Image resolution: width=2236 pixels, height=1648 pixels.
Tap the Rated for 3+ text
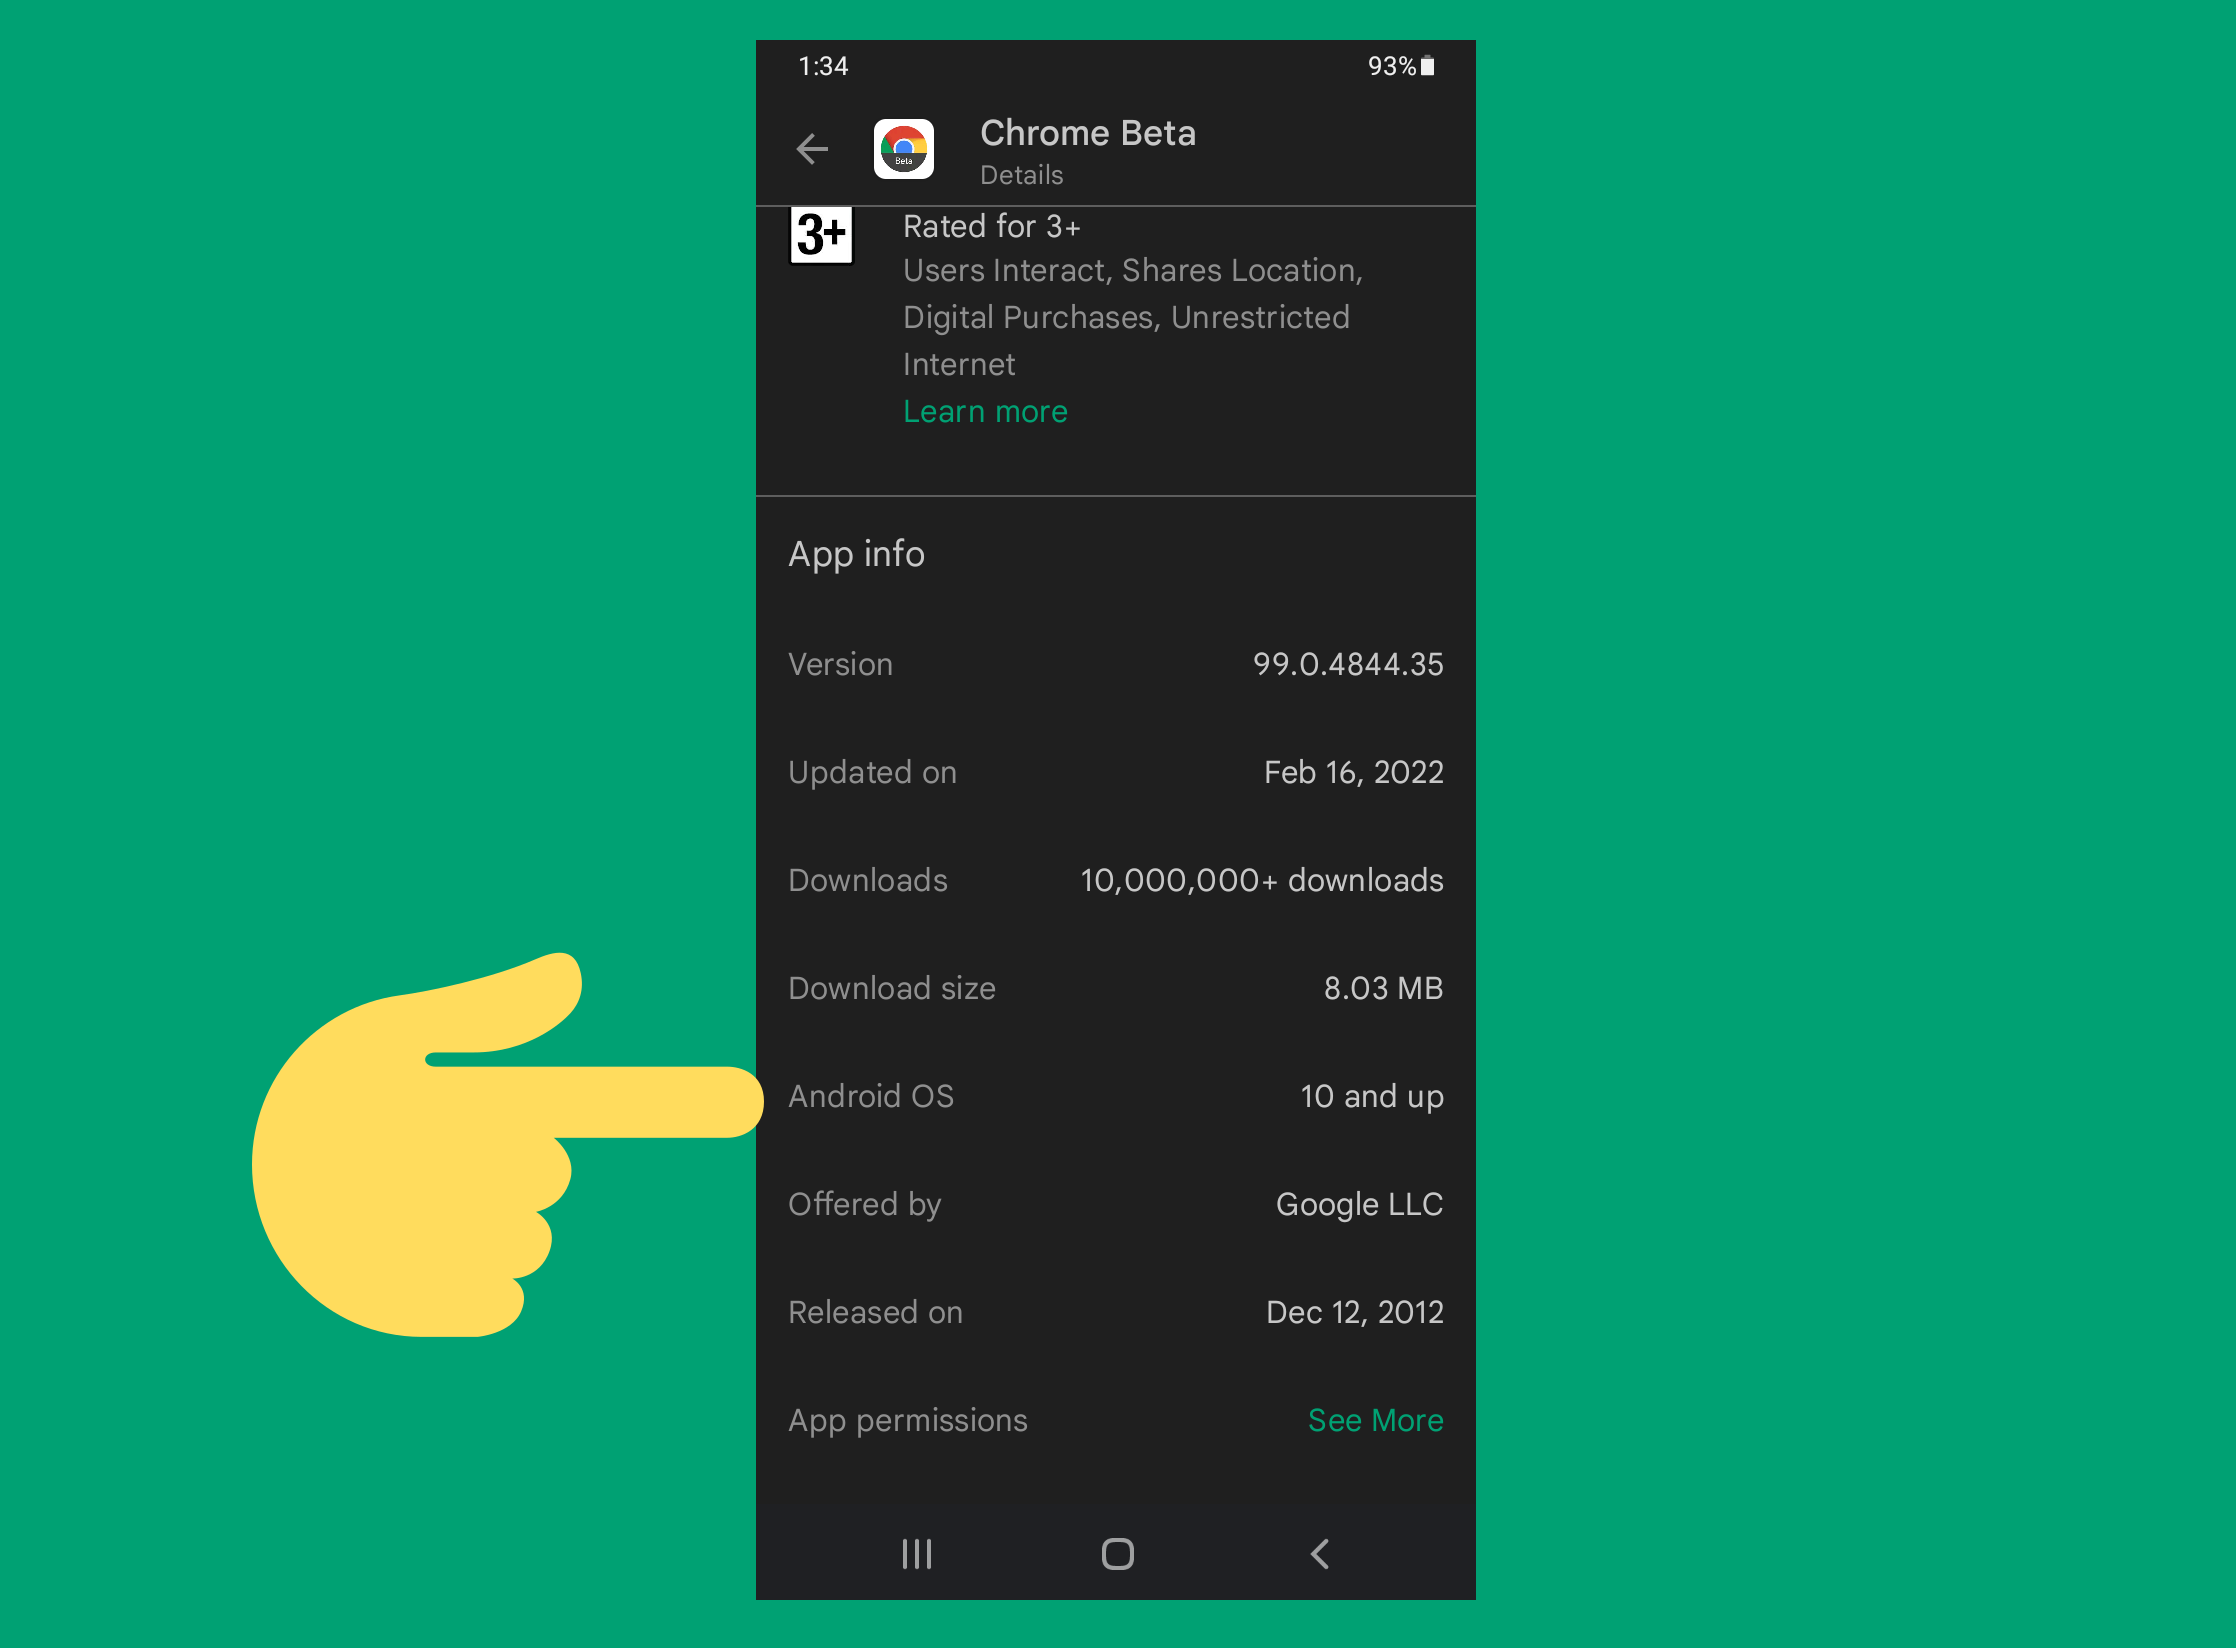click(991, 227)
